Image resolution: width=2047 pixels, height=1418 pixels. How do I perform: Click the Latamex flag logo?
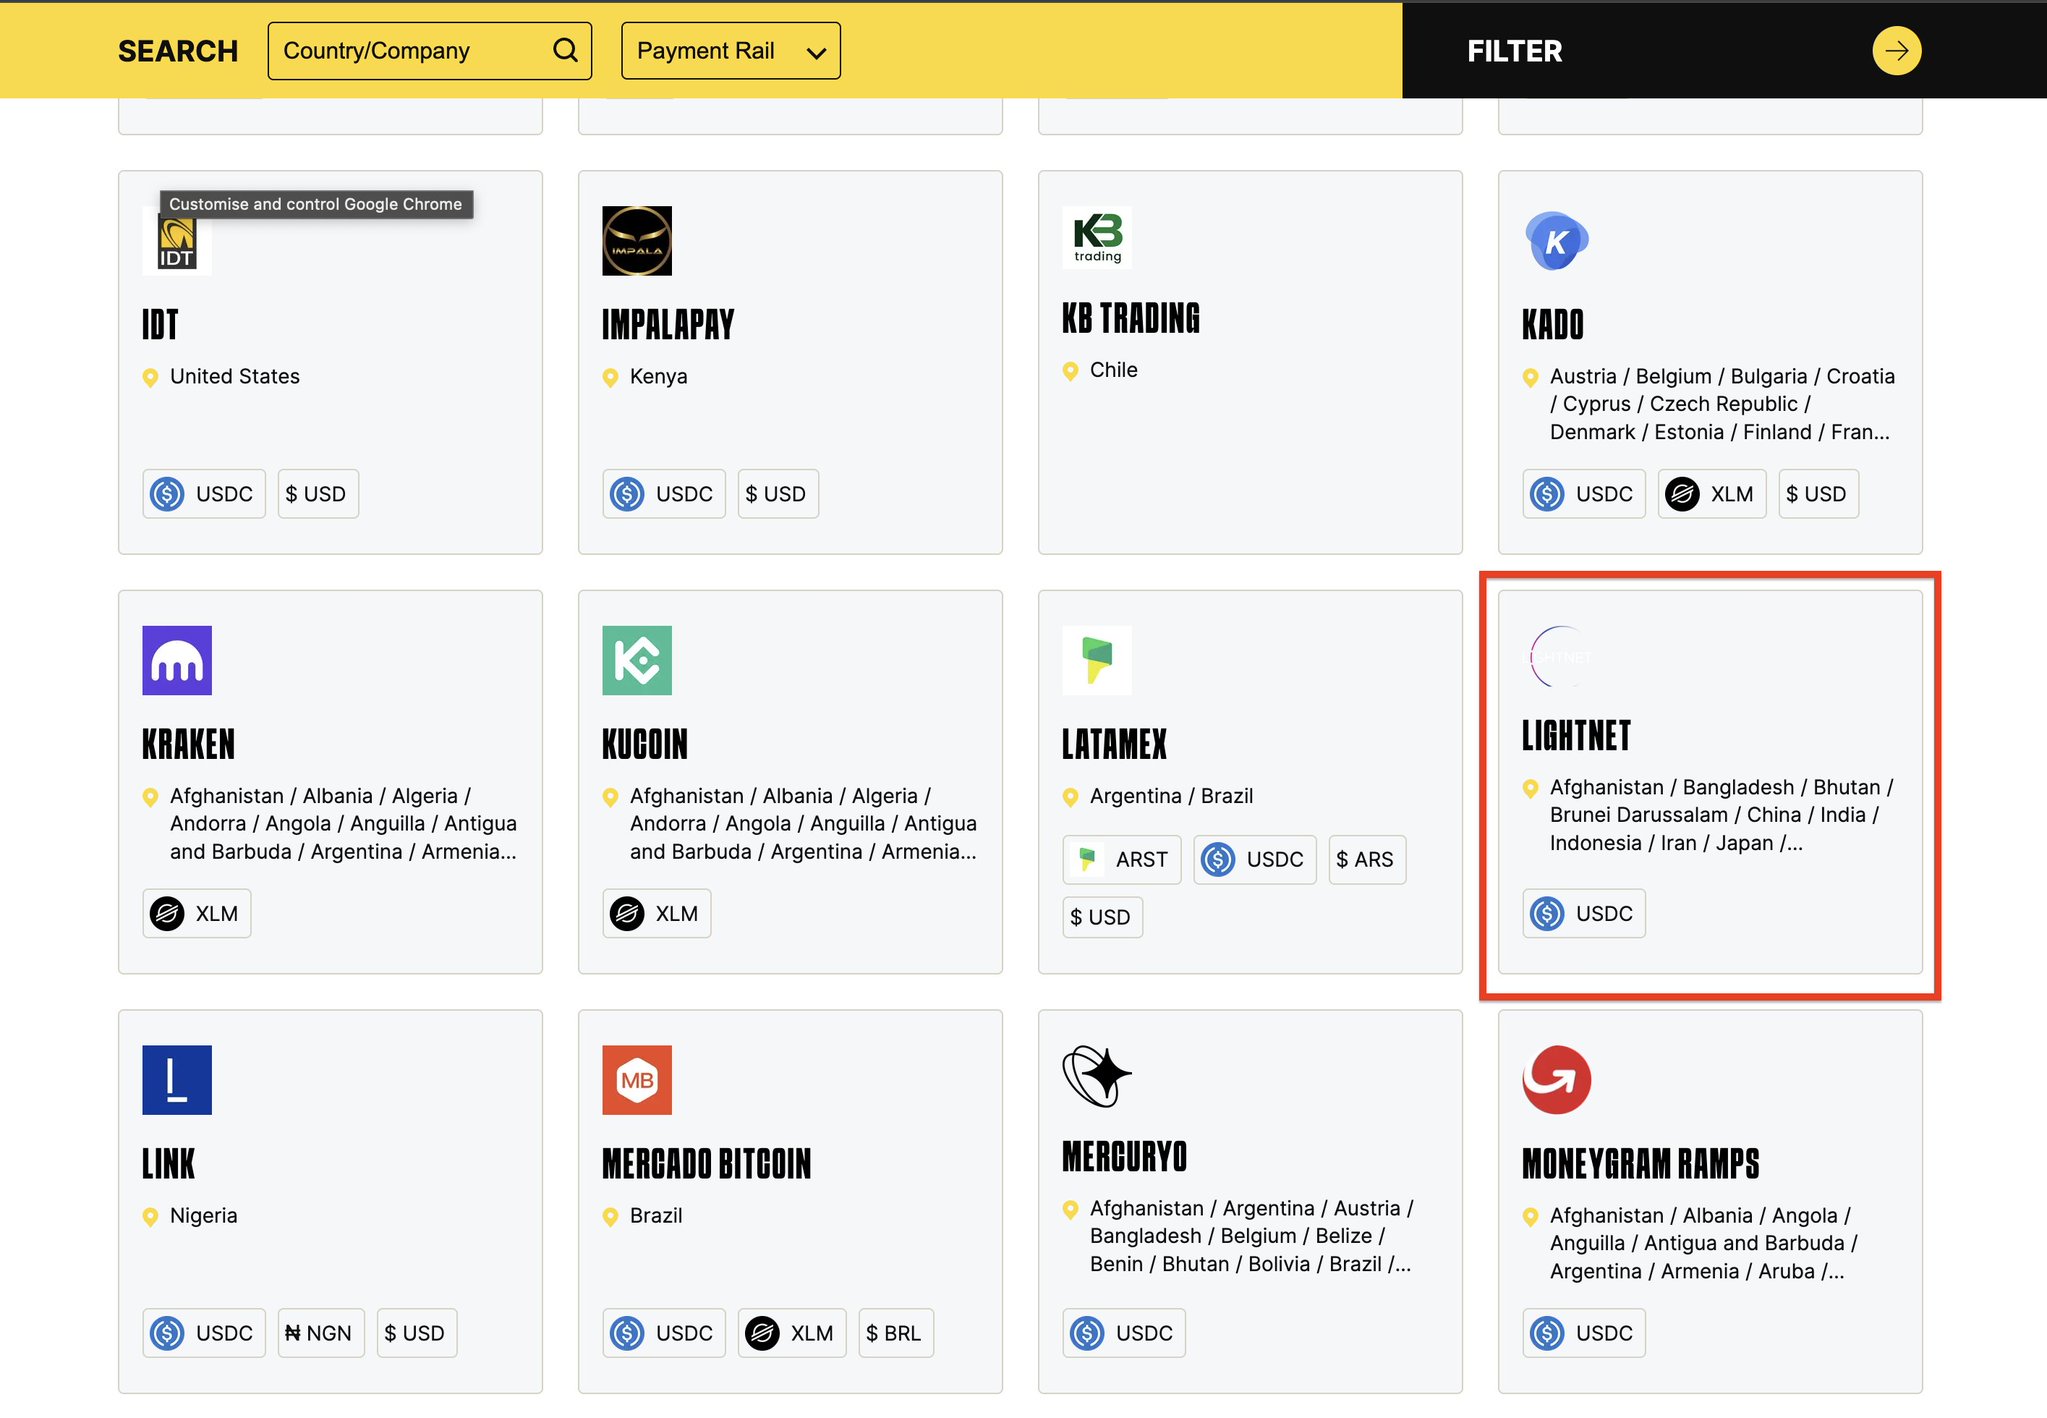click(1097, 660)
